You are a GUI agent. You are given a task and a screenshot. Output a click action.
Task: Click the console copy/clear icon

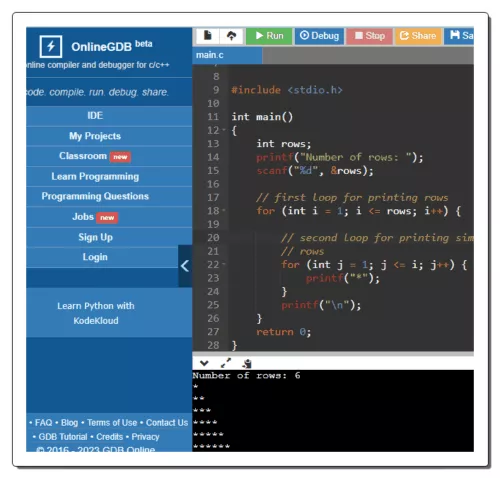coord(247,363)
